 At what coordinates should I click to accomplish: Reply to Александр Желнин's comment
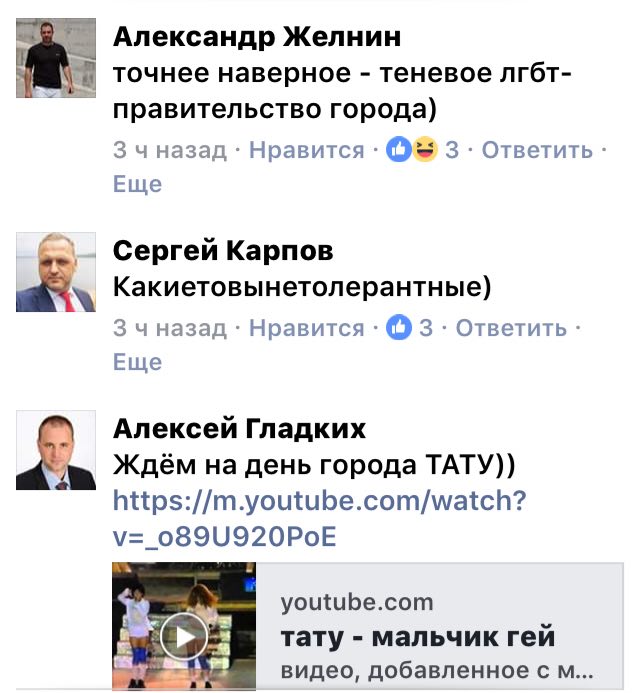(537, 150)
